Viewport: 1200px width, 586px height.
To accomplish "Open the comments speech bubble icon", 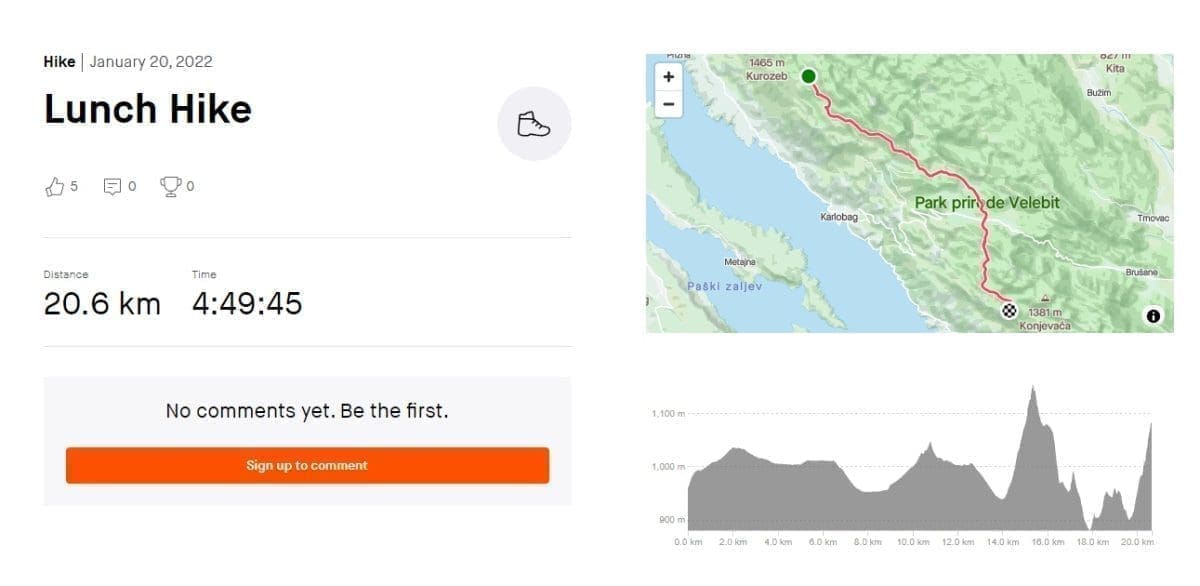I will (x=113, y=186).
